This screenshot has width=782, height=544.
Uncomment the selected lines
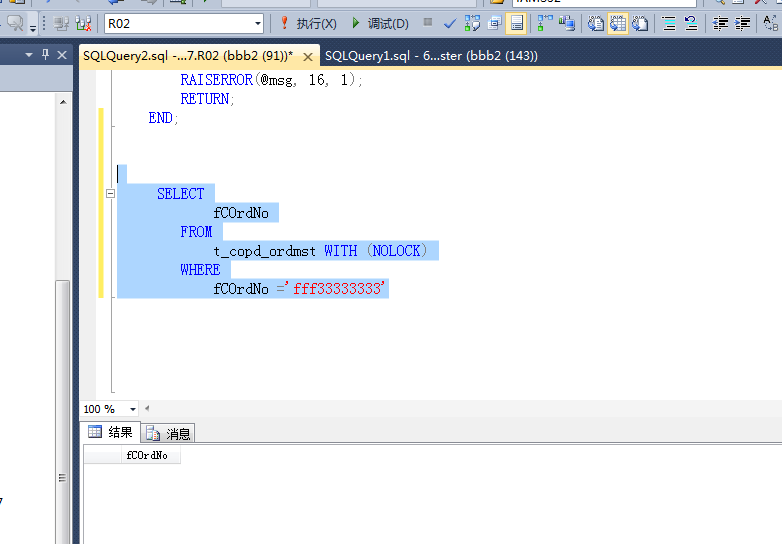coord(691,23)
